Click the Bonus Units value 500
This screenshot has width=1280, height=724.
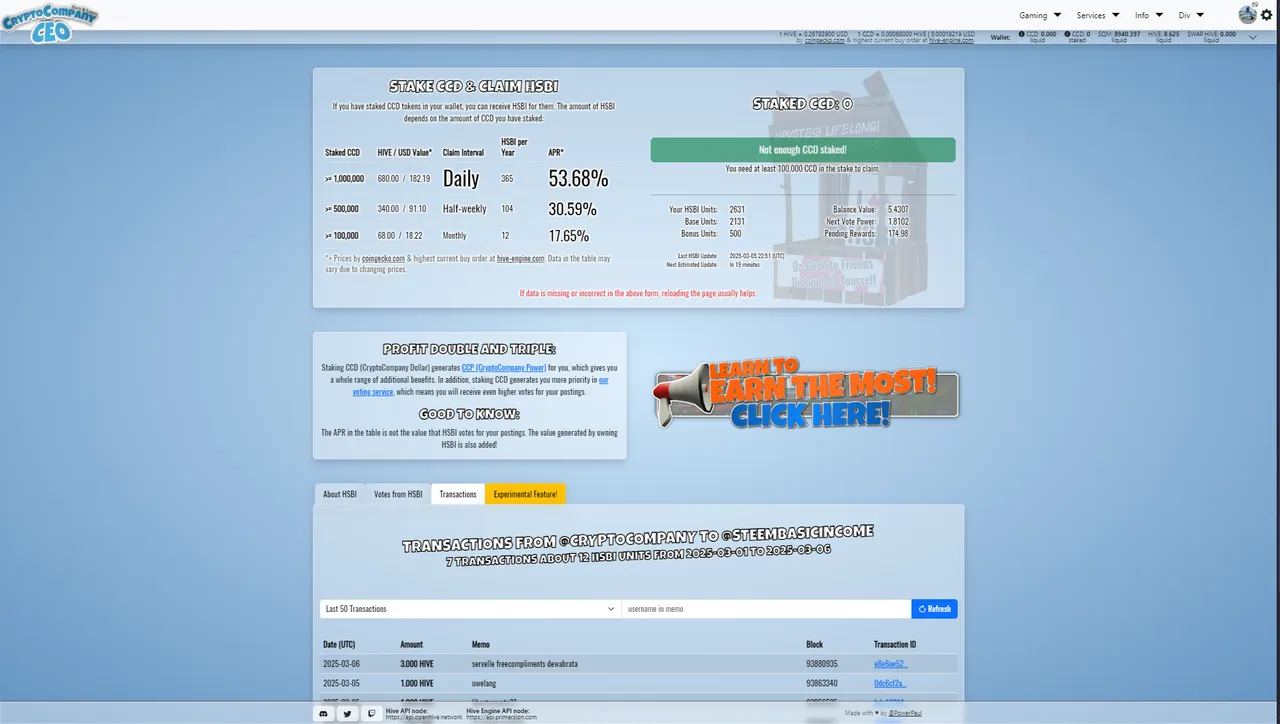[x=736, y=234]
